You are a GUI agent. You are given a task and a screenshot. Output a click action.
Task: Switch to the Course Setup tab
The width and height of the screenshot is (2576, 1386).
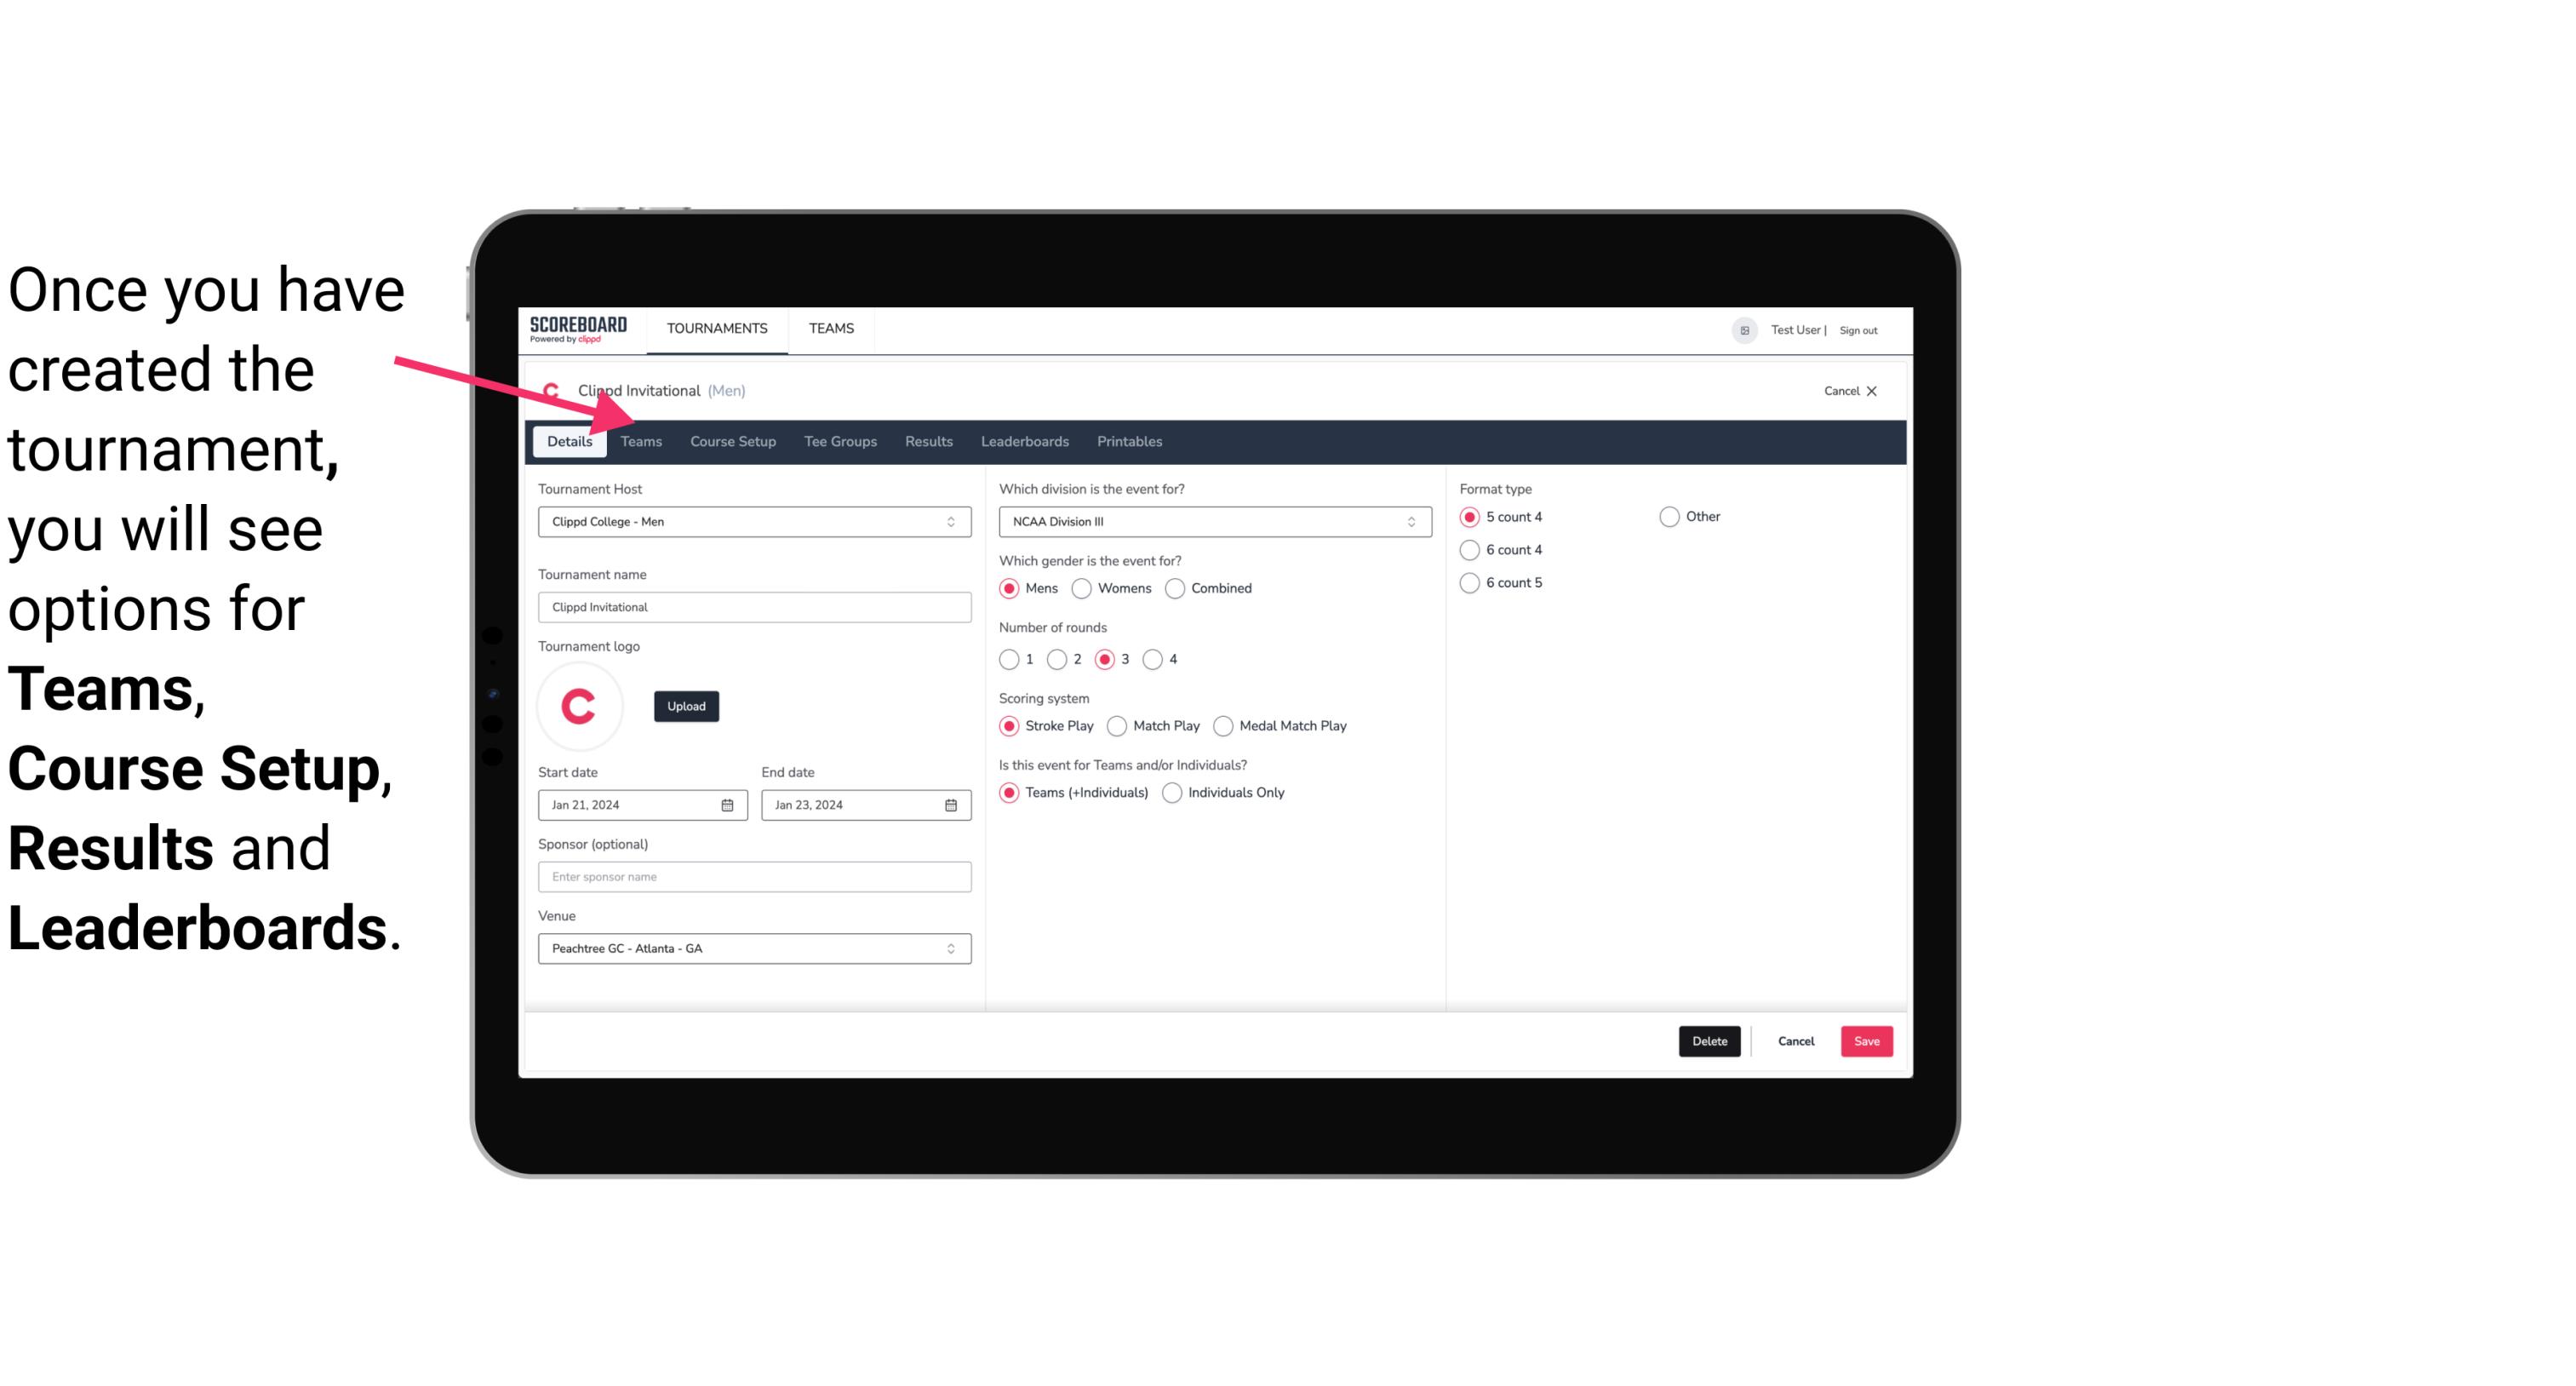tap(732, 440)
